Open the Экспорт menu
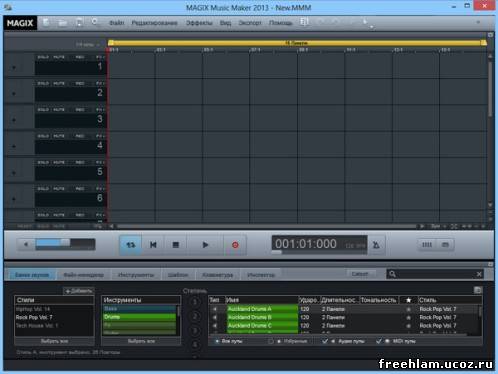Viewport: 498px width, 374px height. (250, 23)
